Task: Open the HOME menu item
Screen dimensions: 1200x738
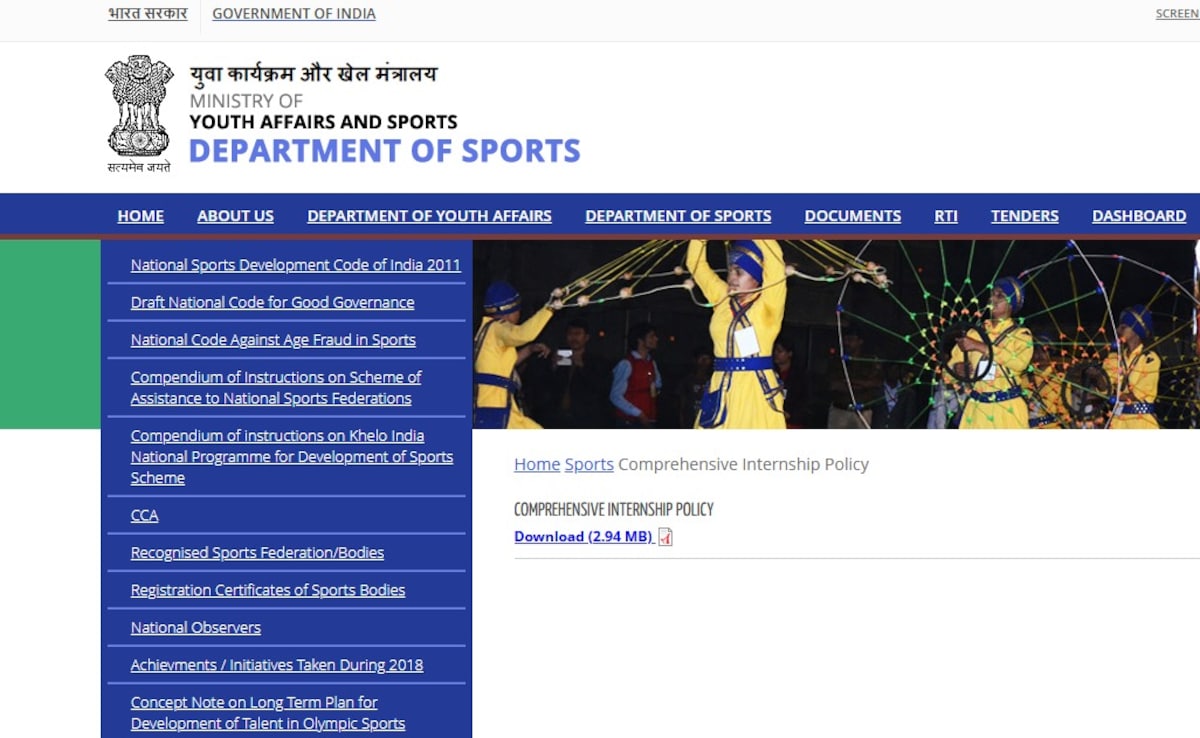Action: [140, 216]
